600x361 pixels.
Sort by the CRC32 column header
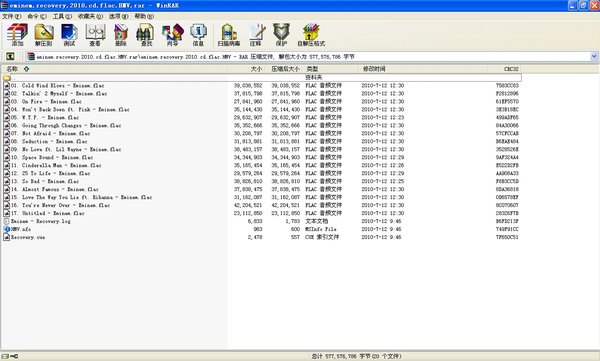click(504, 69)
